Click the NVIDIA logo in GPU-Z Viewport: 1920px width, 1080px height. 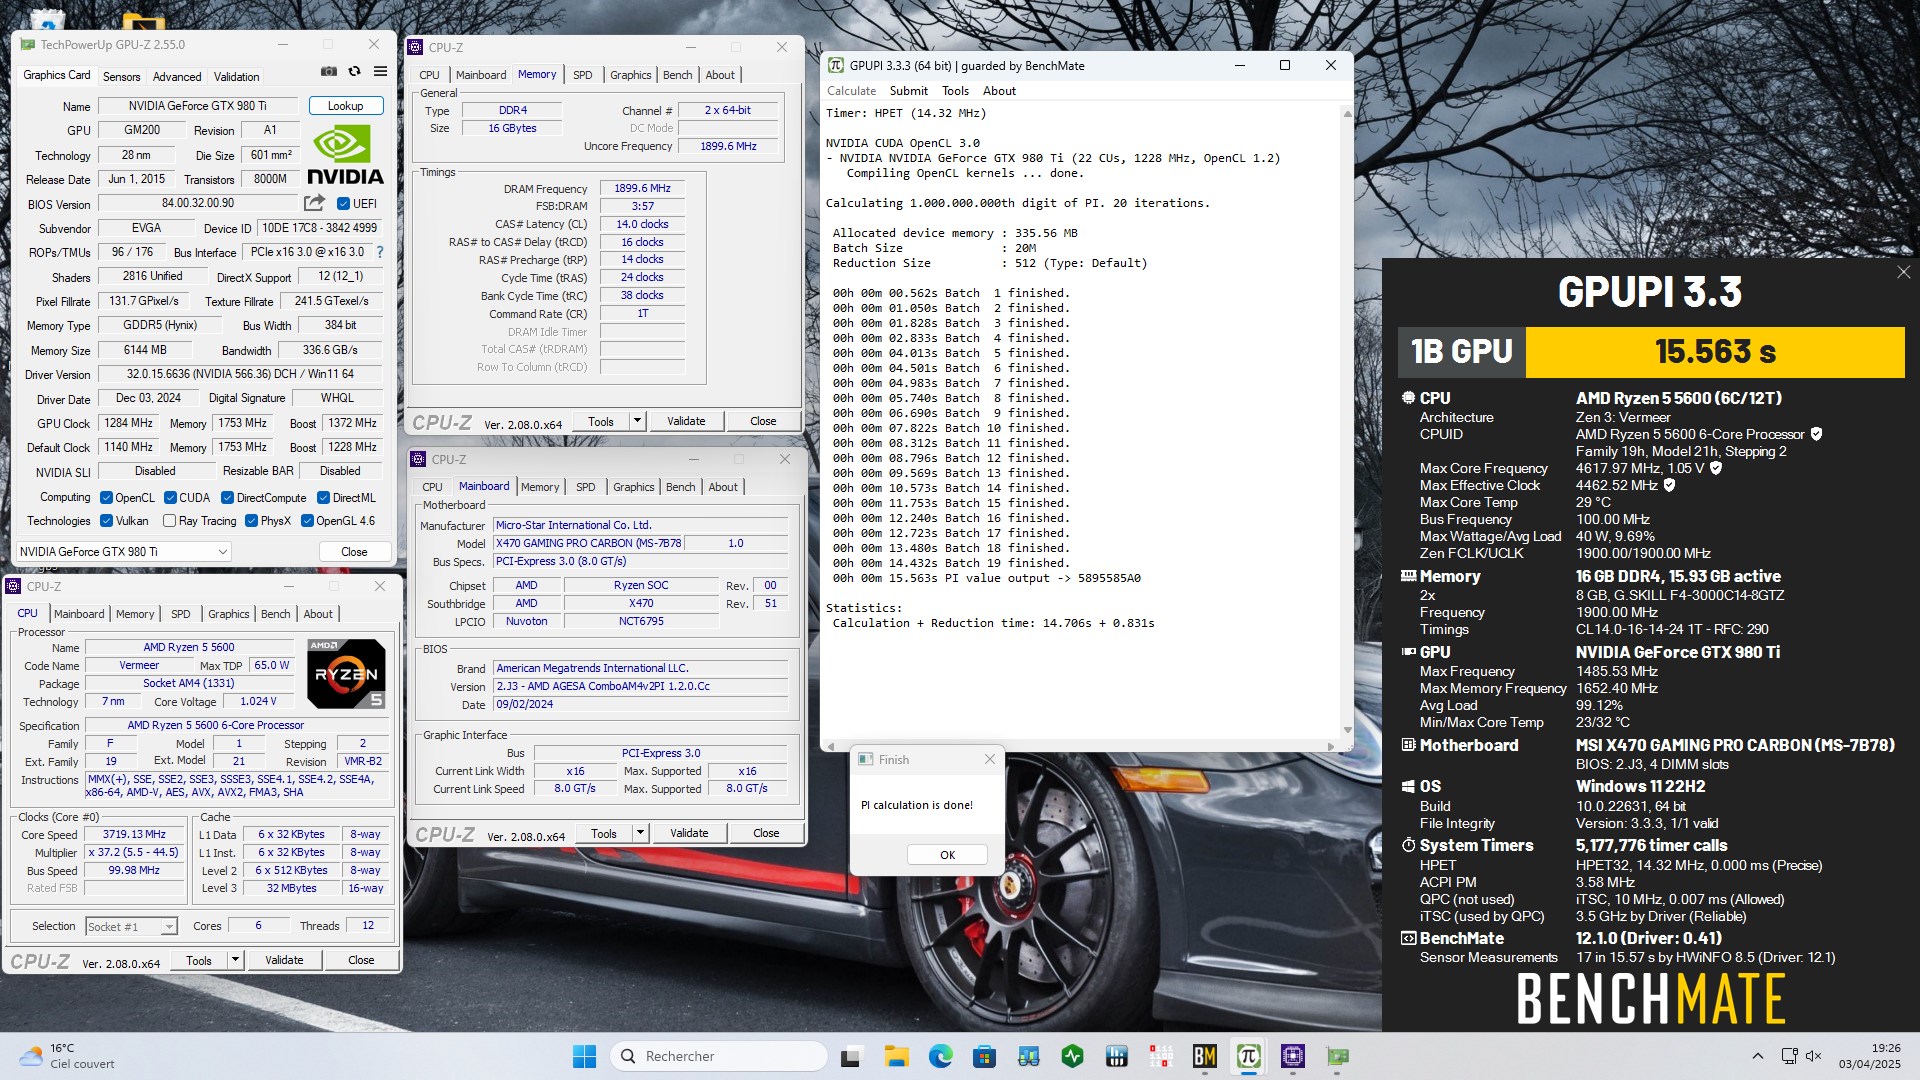point(345,155)
